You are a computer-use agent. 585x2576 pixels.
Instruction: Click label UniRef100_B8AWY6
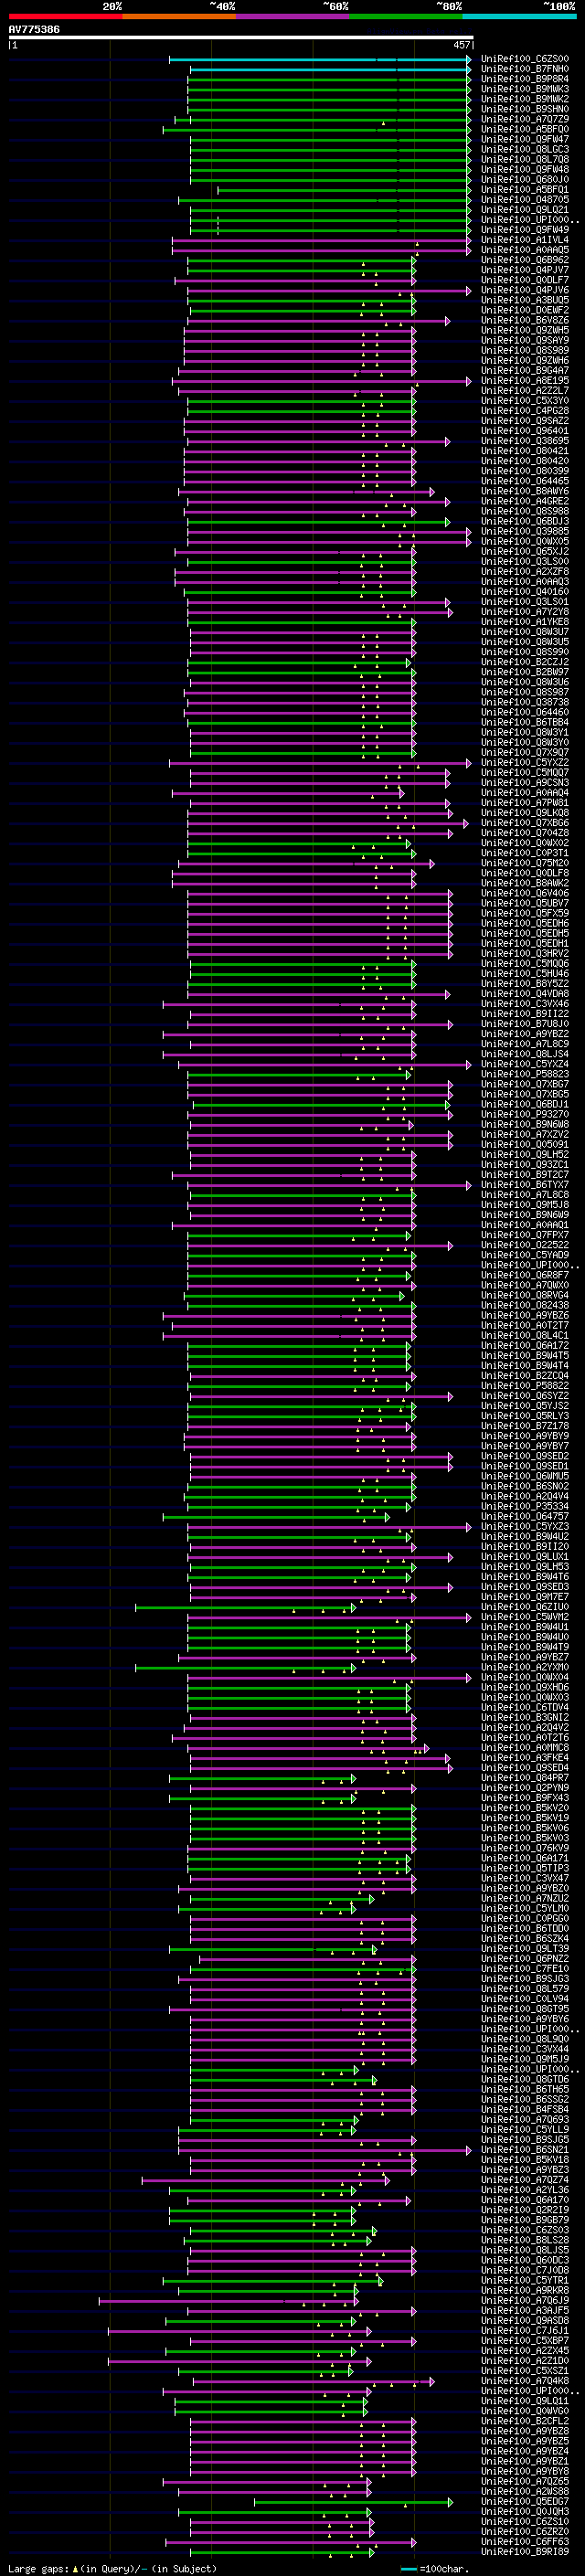[x=524, y=491]
